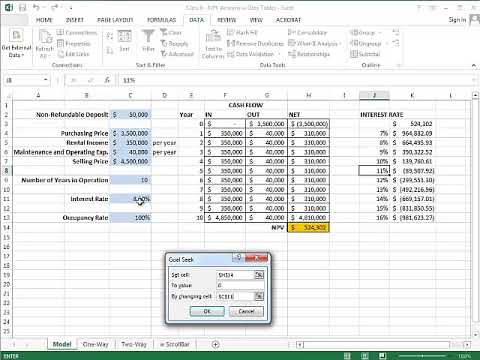Reapply the filter
This screenshot has height=360, width=480.
coord(175,43)
